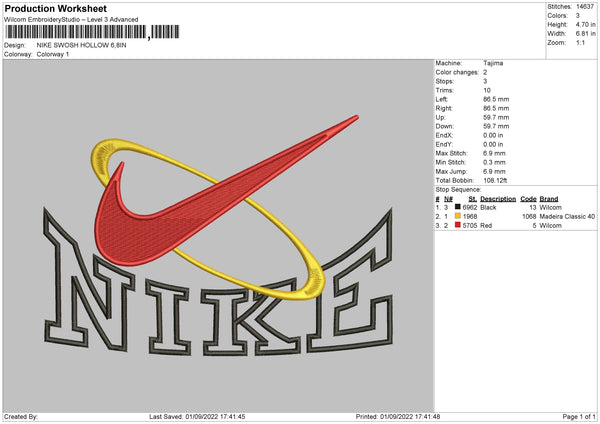The width and height of the screenshot is (600, 424).
Task: Click the Page 1 of 1 indicator
Action: tap(579, 416)
